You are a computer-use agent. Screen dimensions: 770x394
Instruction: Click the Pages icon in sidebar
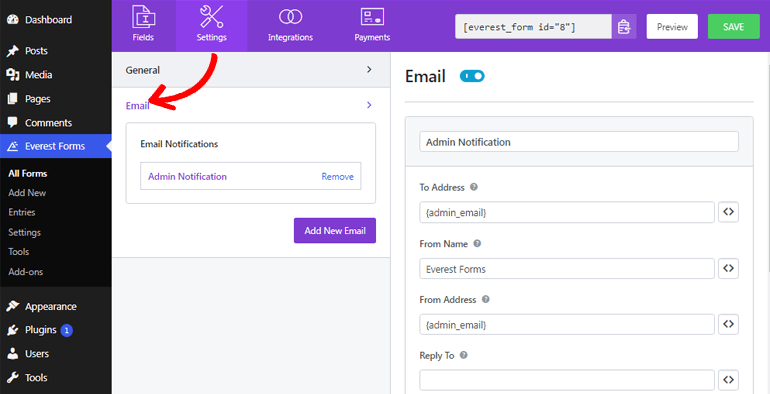click(13, 99)
